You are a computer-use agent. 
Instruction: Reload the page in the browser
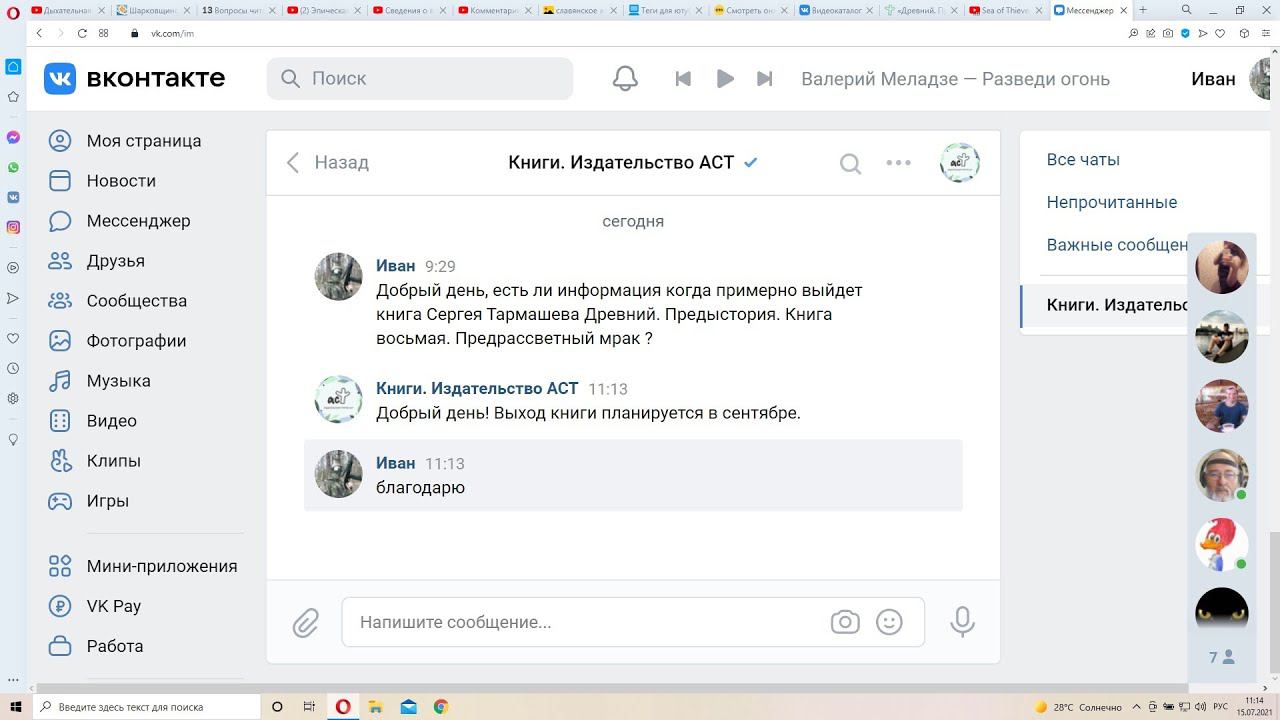coord(82,33)
